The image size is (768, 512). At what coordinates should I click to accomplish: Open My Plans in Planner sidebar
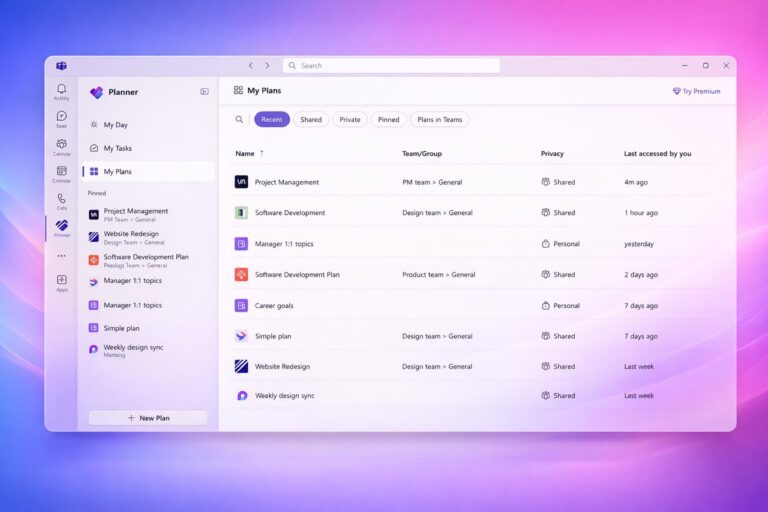click(x=148, y=171)
